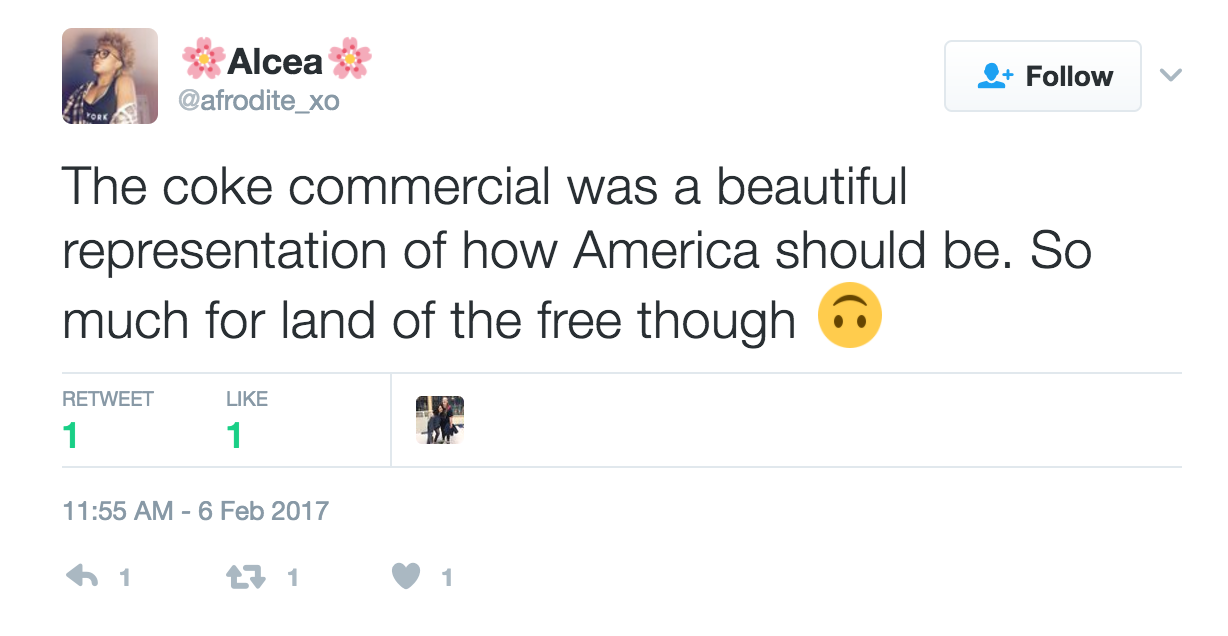
Task: Click the cherry blossom emoji after Alcea
Action: [351, 60]
